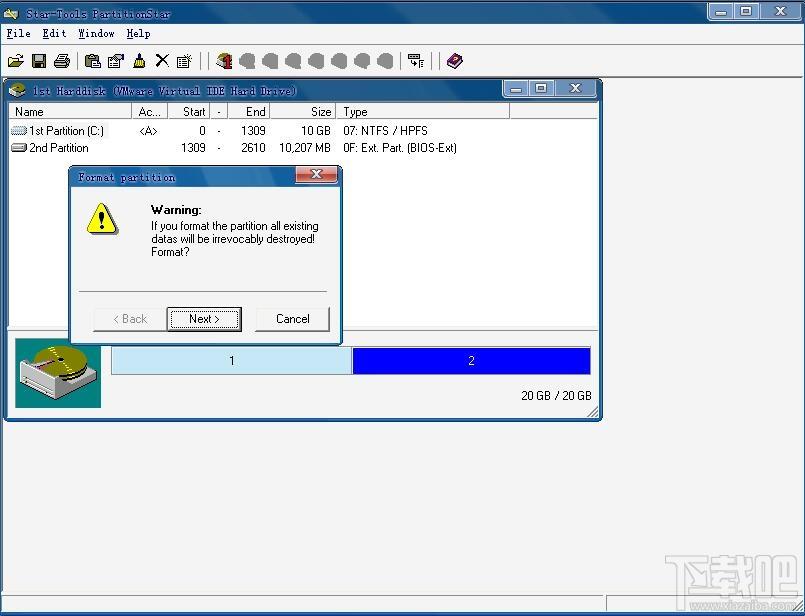Click the Open folder toolbar icon

tap(16, 61)
